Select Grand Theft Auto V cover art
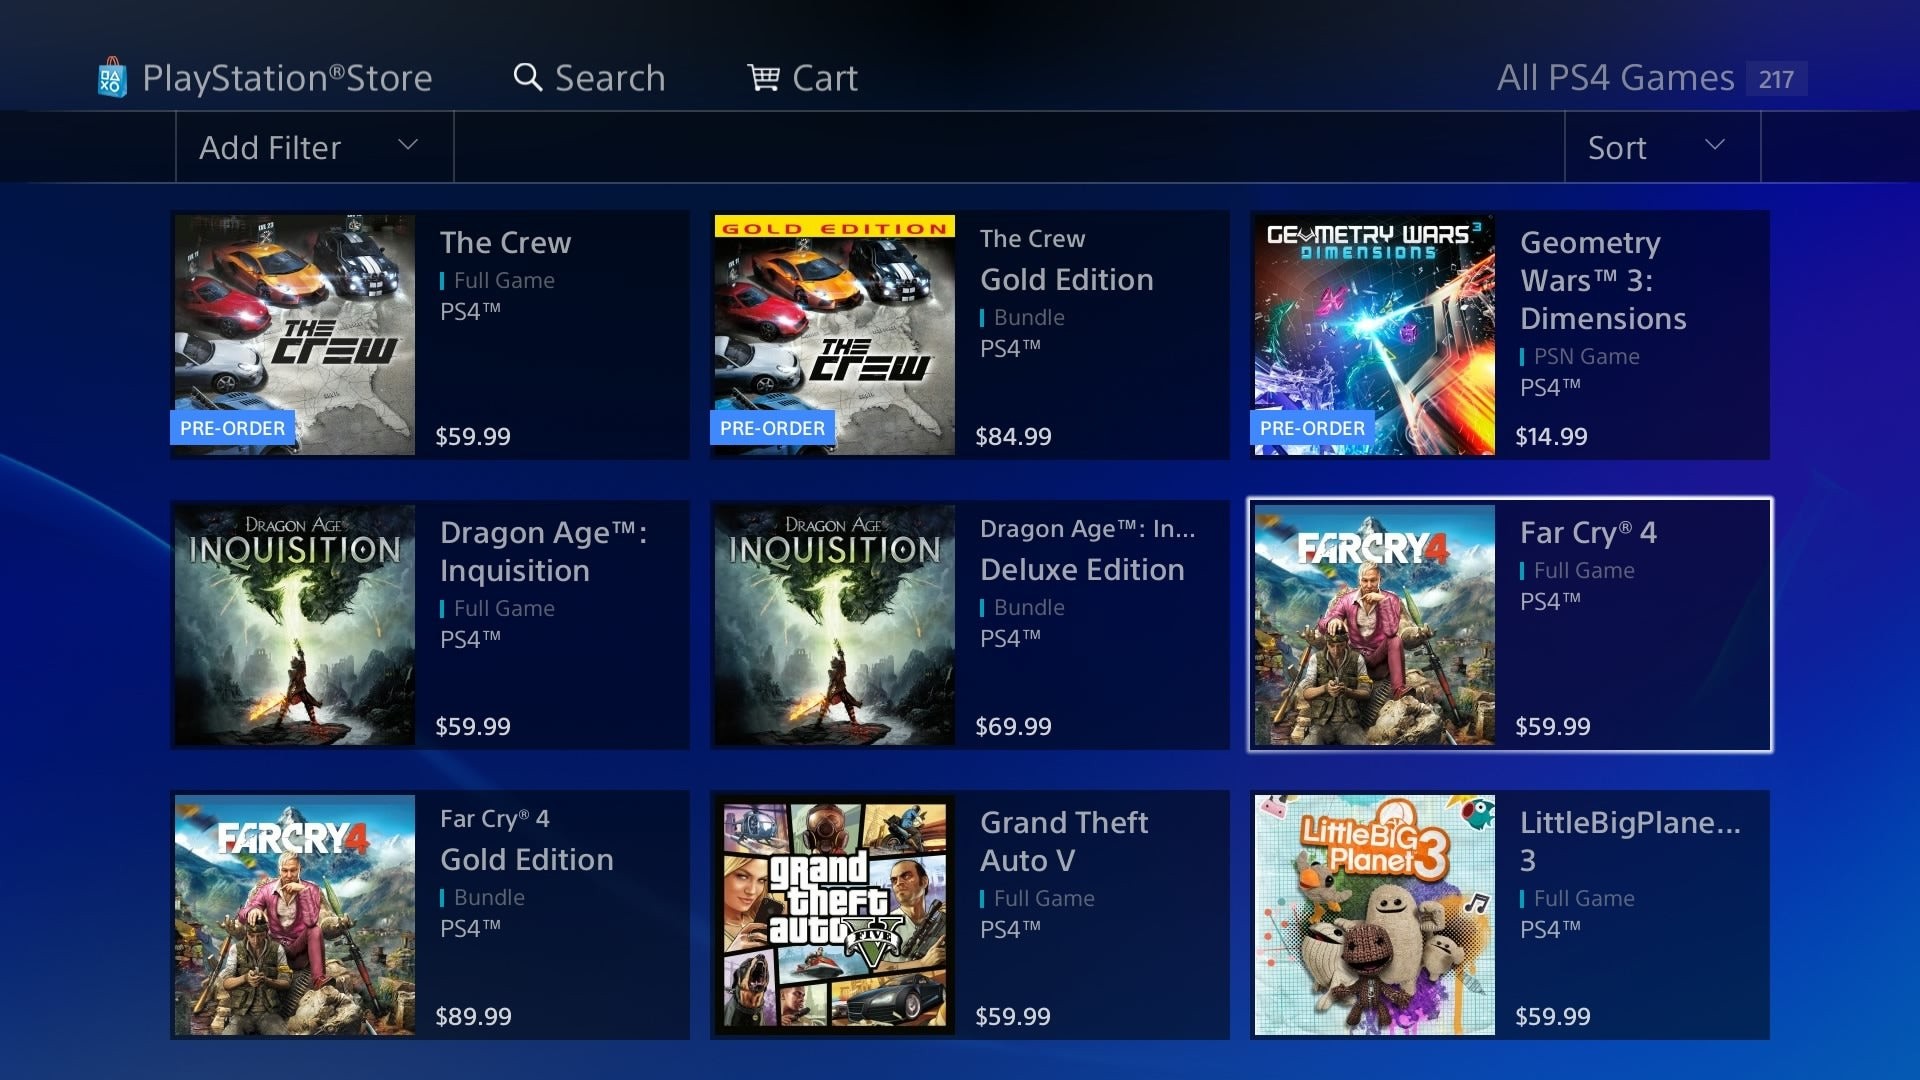Viewport: 1920px width, 1080px height. [835, 915]
